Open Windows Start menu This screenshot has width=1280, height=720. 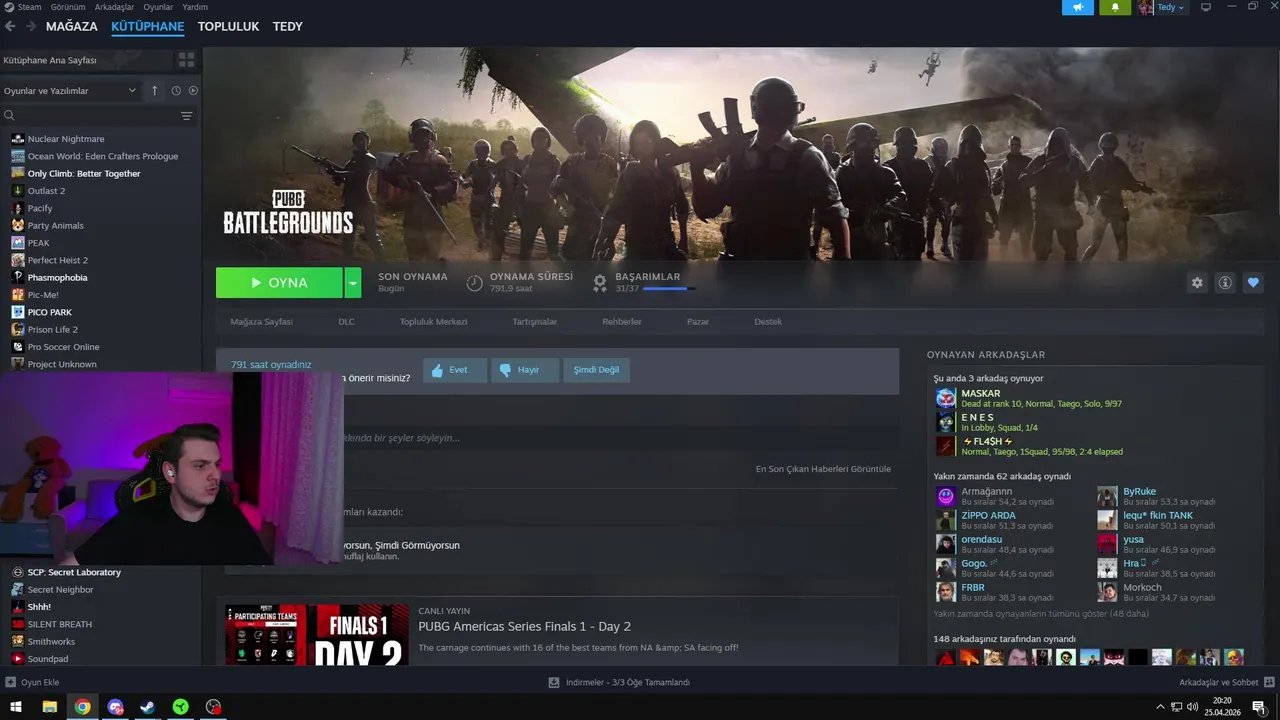click(16, 707)
